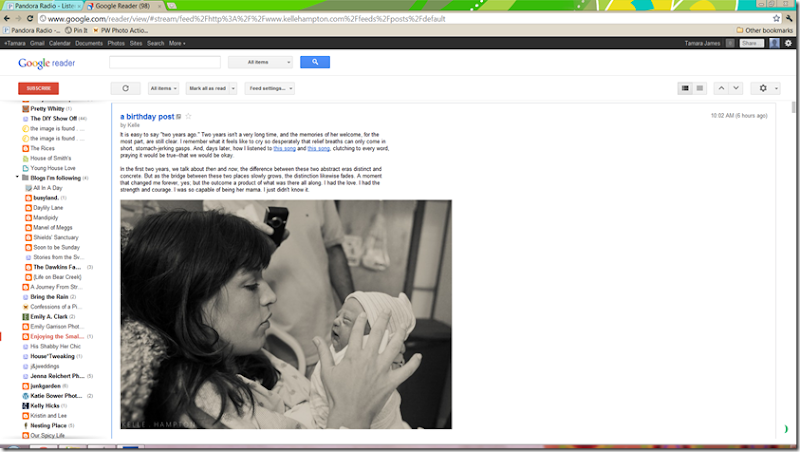Screen dimensions: 800x452
Task: Open 'The Dawkins Fa...' feed
Action: coord(59,267)
